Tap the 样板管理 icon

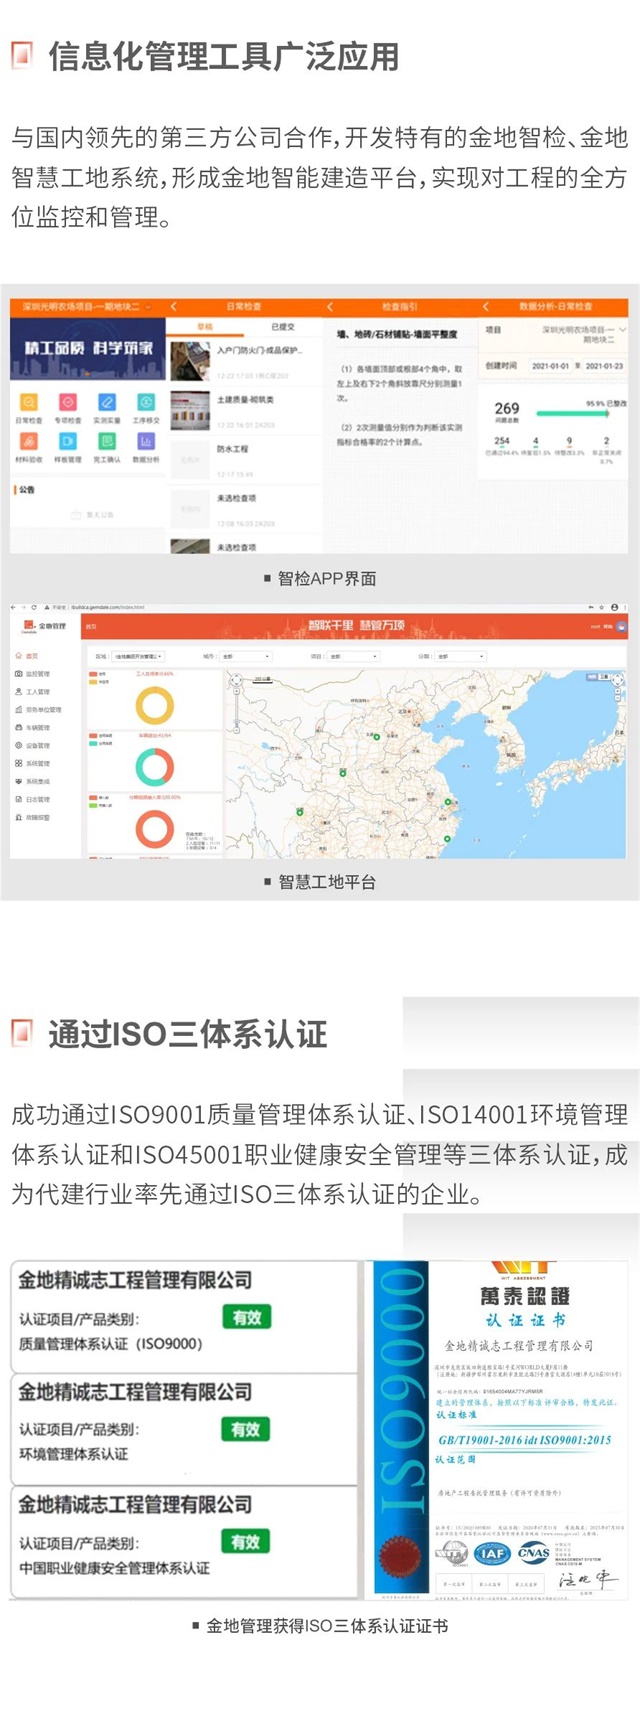click(x=68, y=442)
